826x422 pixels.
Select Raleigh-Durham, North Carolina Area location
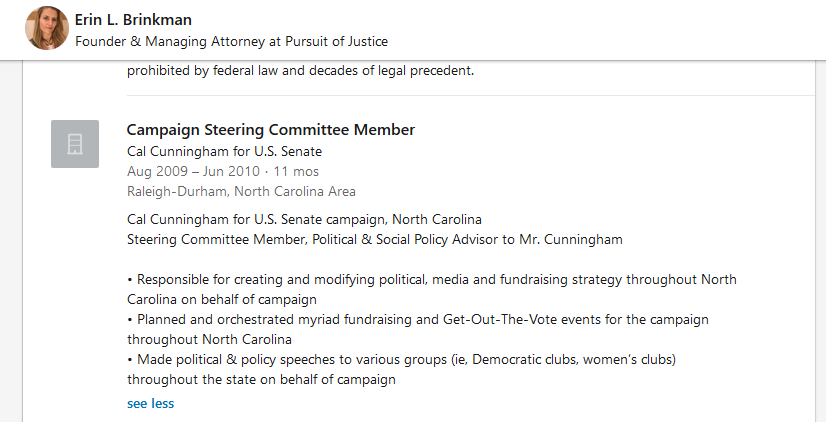[x=241, y=191]
